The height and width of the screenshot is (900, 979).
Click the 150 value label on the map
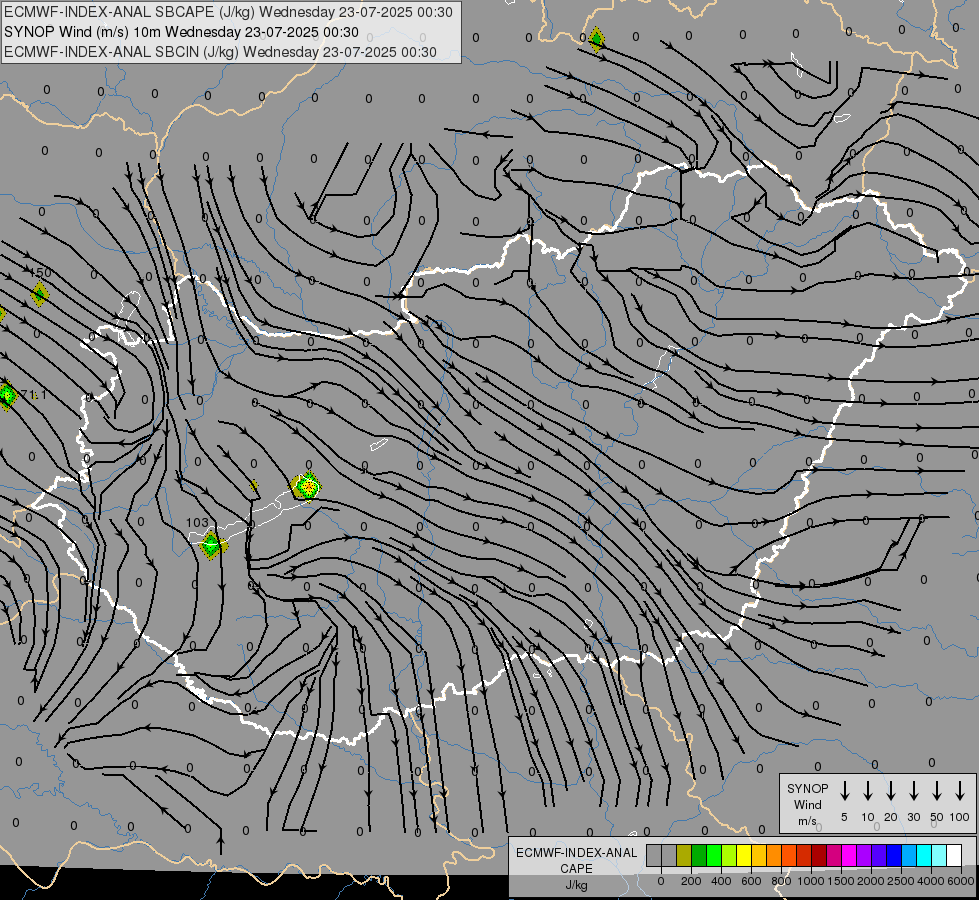tap(41, 273)
